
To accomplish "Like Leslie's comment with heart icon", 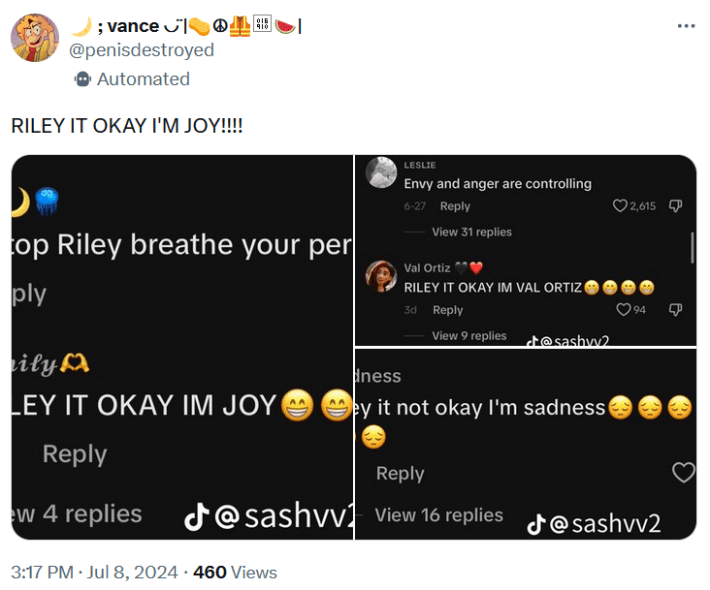I will [619, 206].
